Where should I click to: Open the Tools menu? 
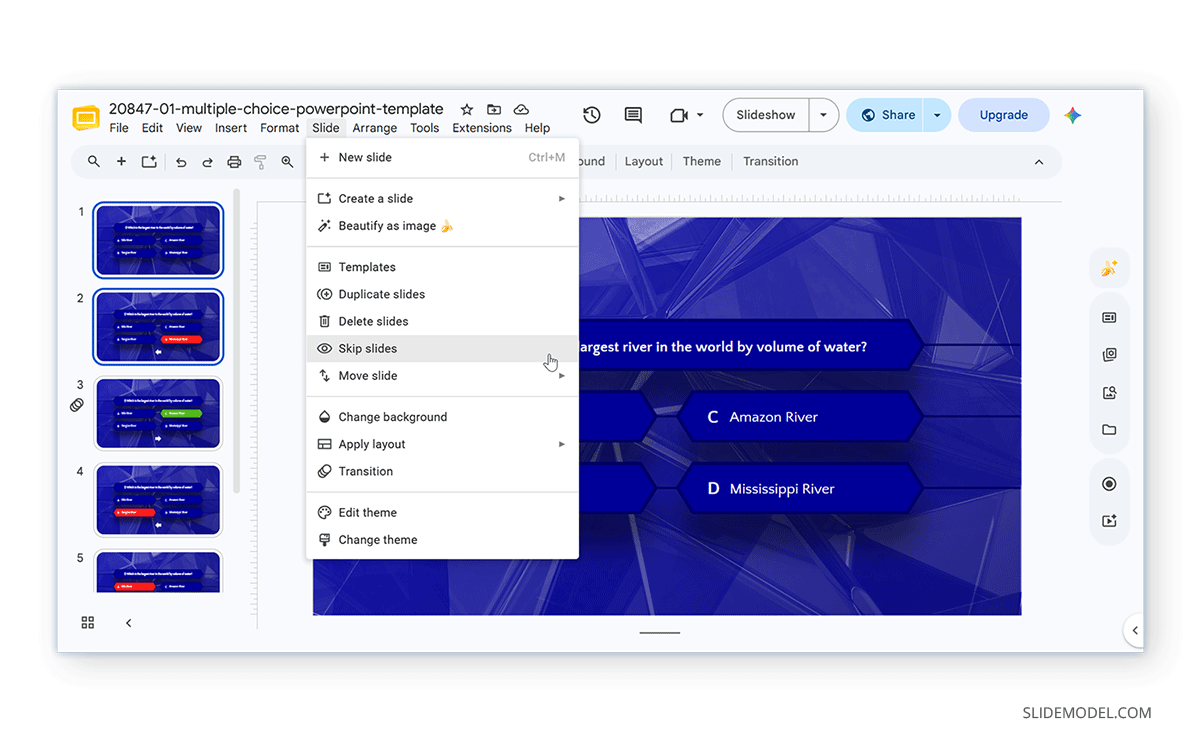tap(425, 128)
